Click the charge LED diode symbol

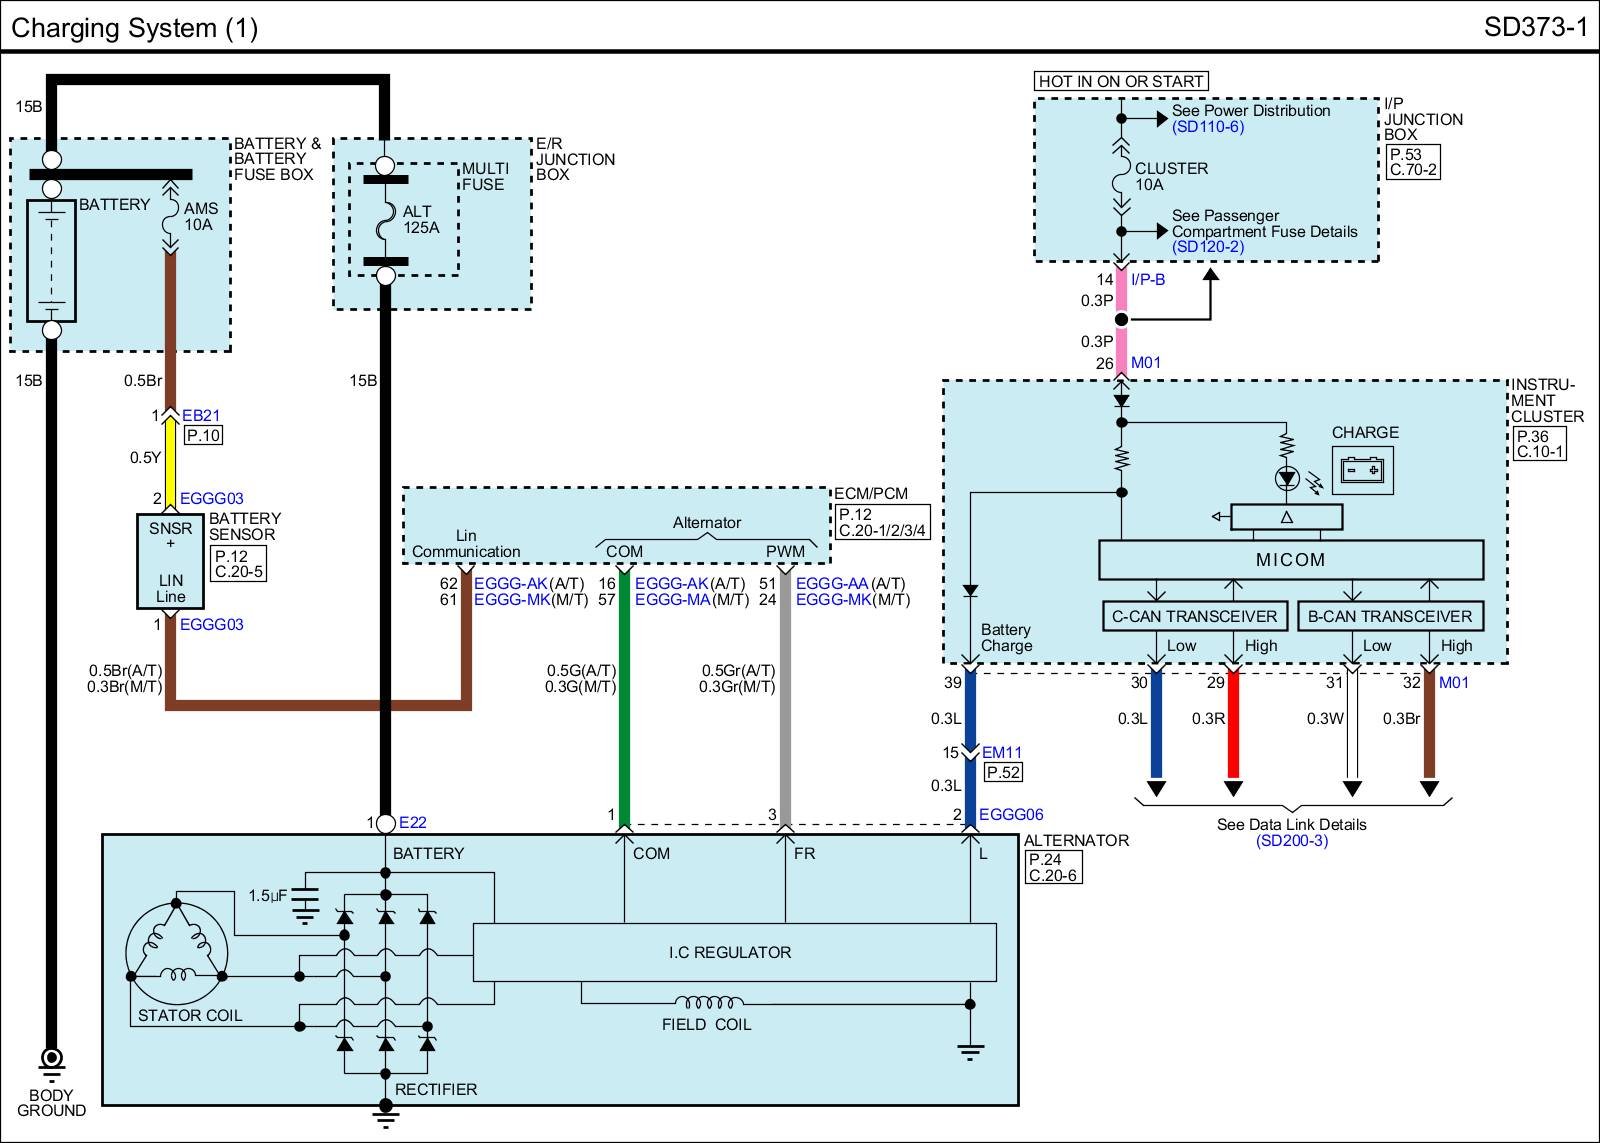click(1286, 478)
